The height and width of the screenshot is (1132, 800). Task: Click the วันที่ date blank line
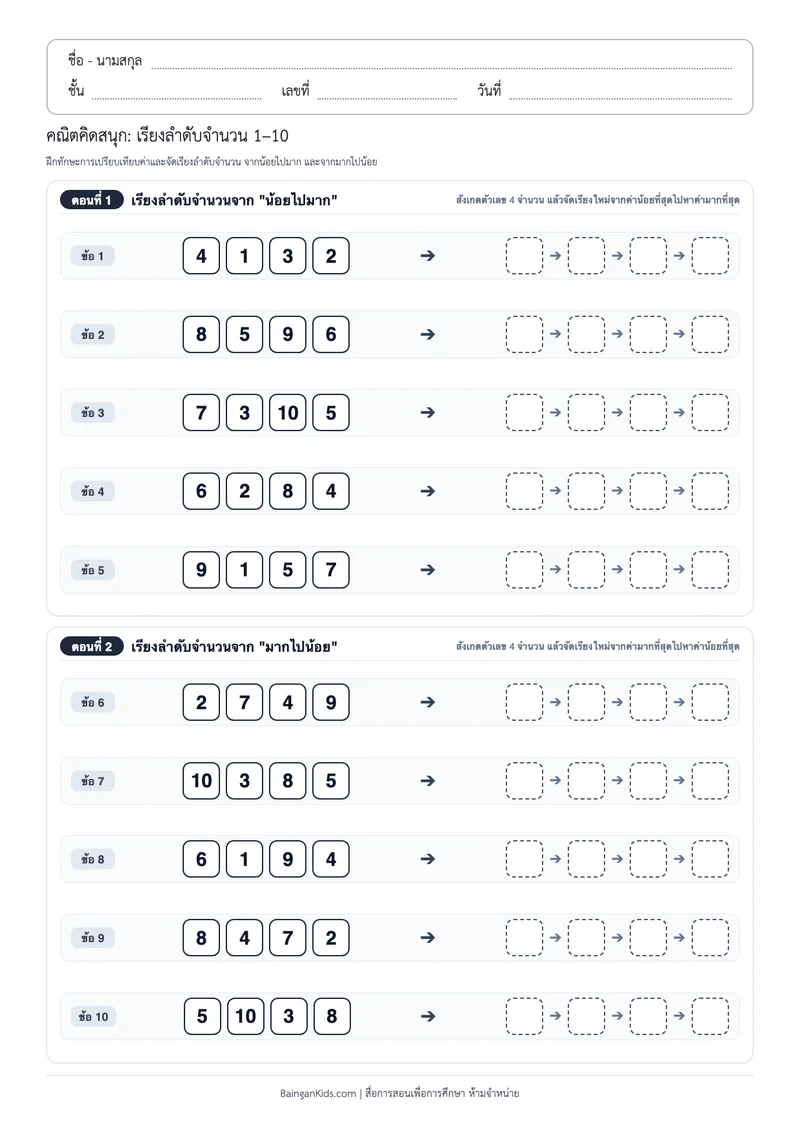click(620, 96)
